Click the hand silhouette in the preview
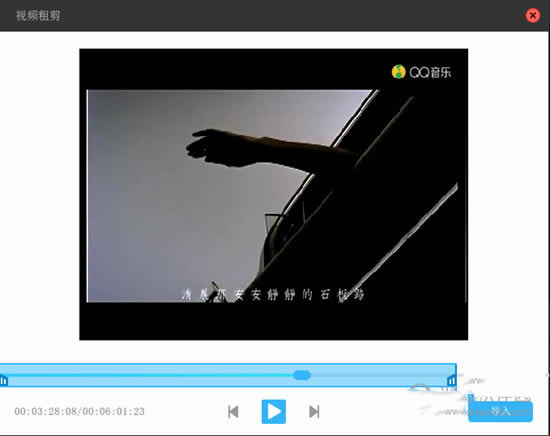 [x=224, y=147]
